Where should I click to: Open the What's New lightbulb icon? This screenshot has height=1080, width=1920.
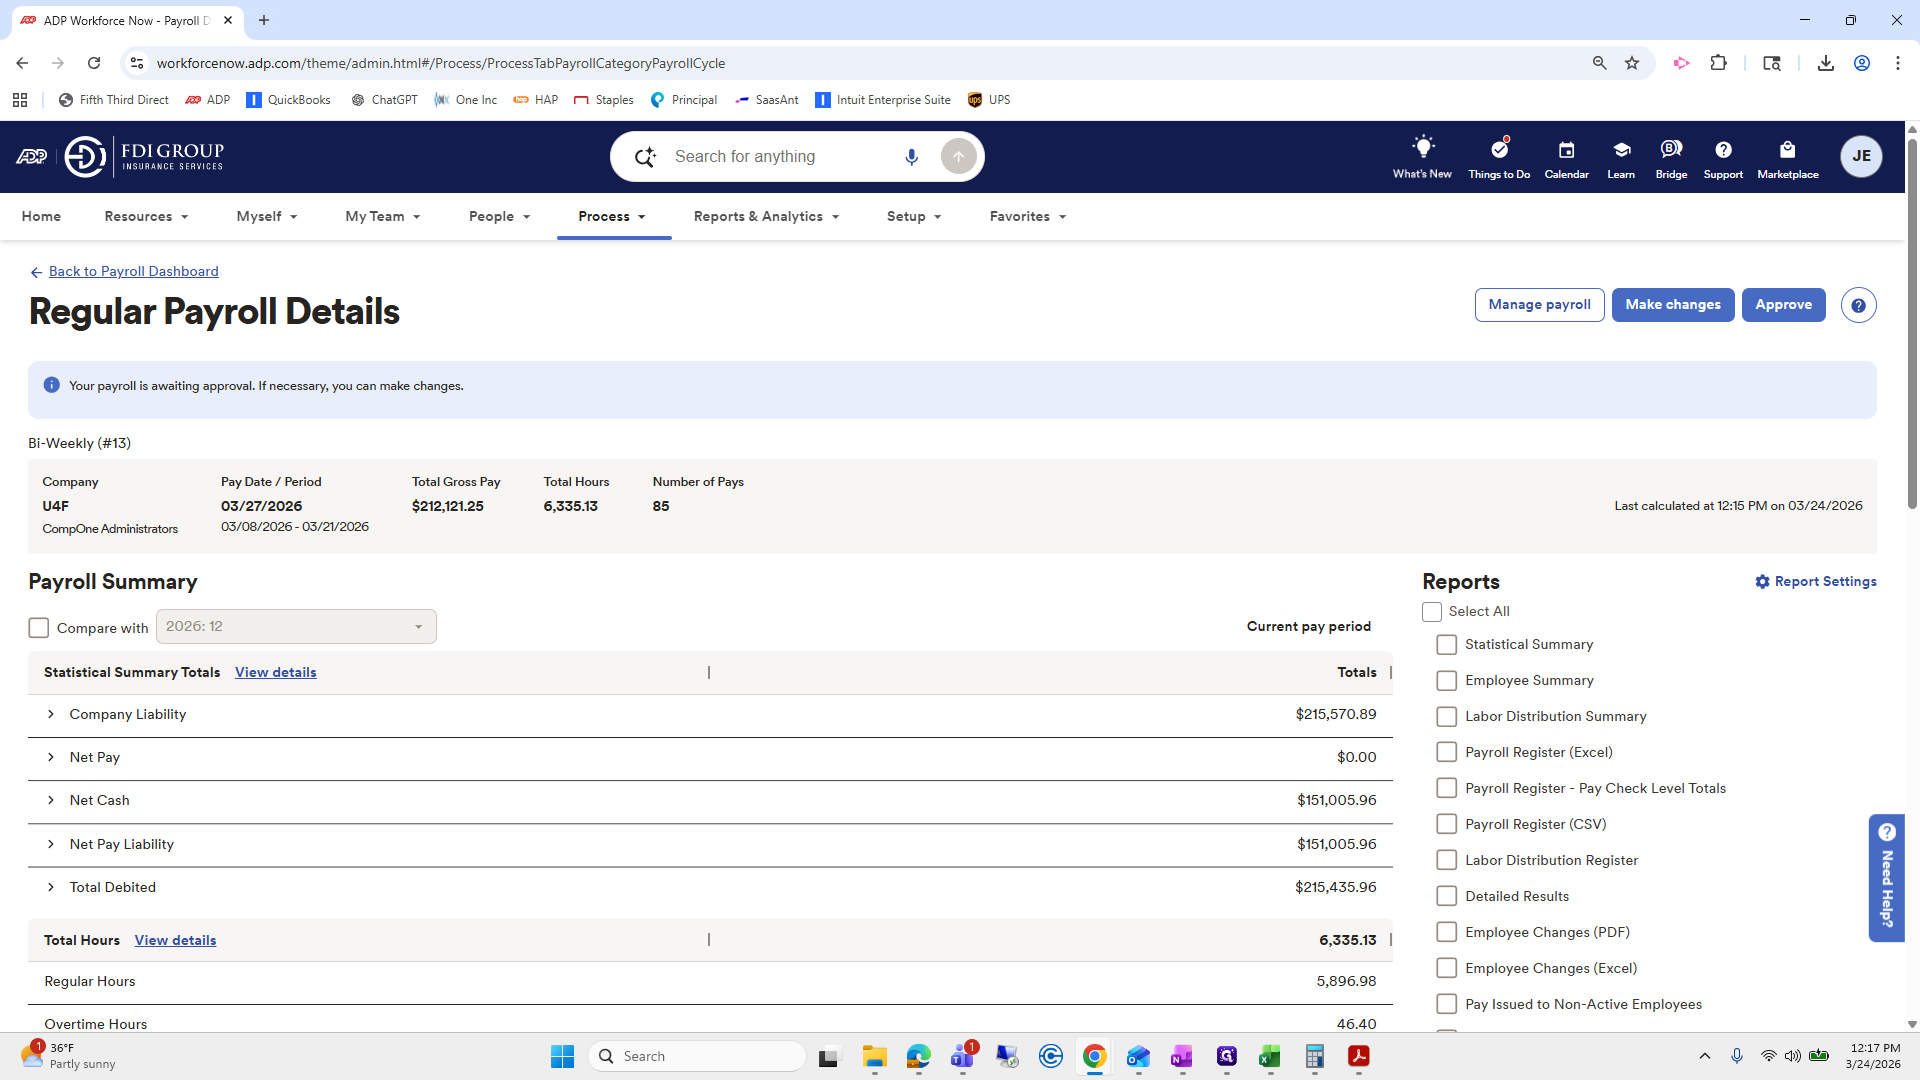[x=1422, y=149]
